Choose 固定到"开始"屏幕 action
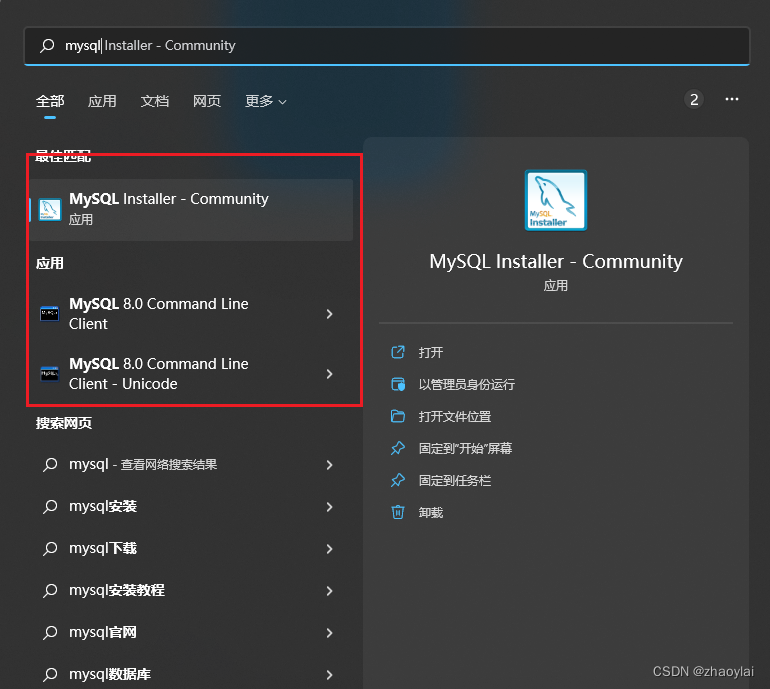Image resolution: width=770 pixels, height=689 pixels. point(465,448)
